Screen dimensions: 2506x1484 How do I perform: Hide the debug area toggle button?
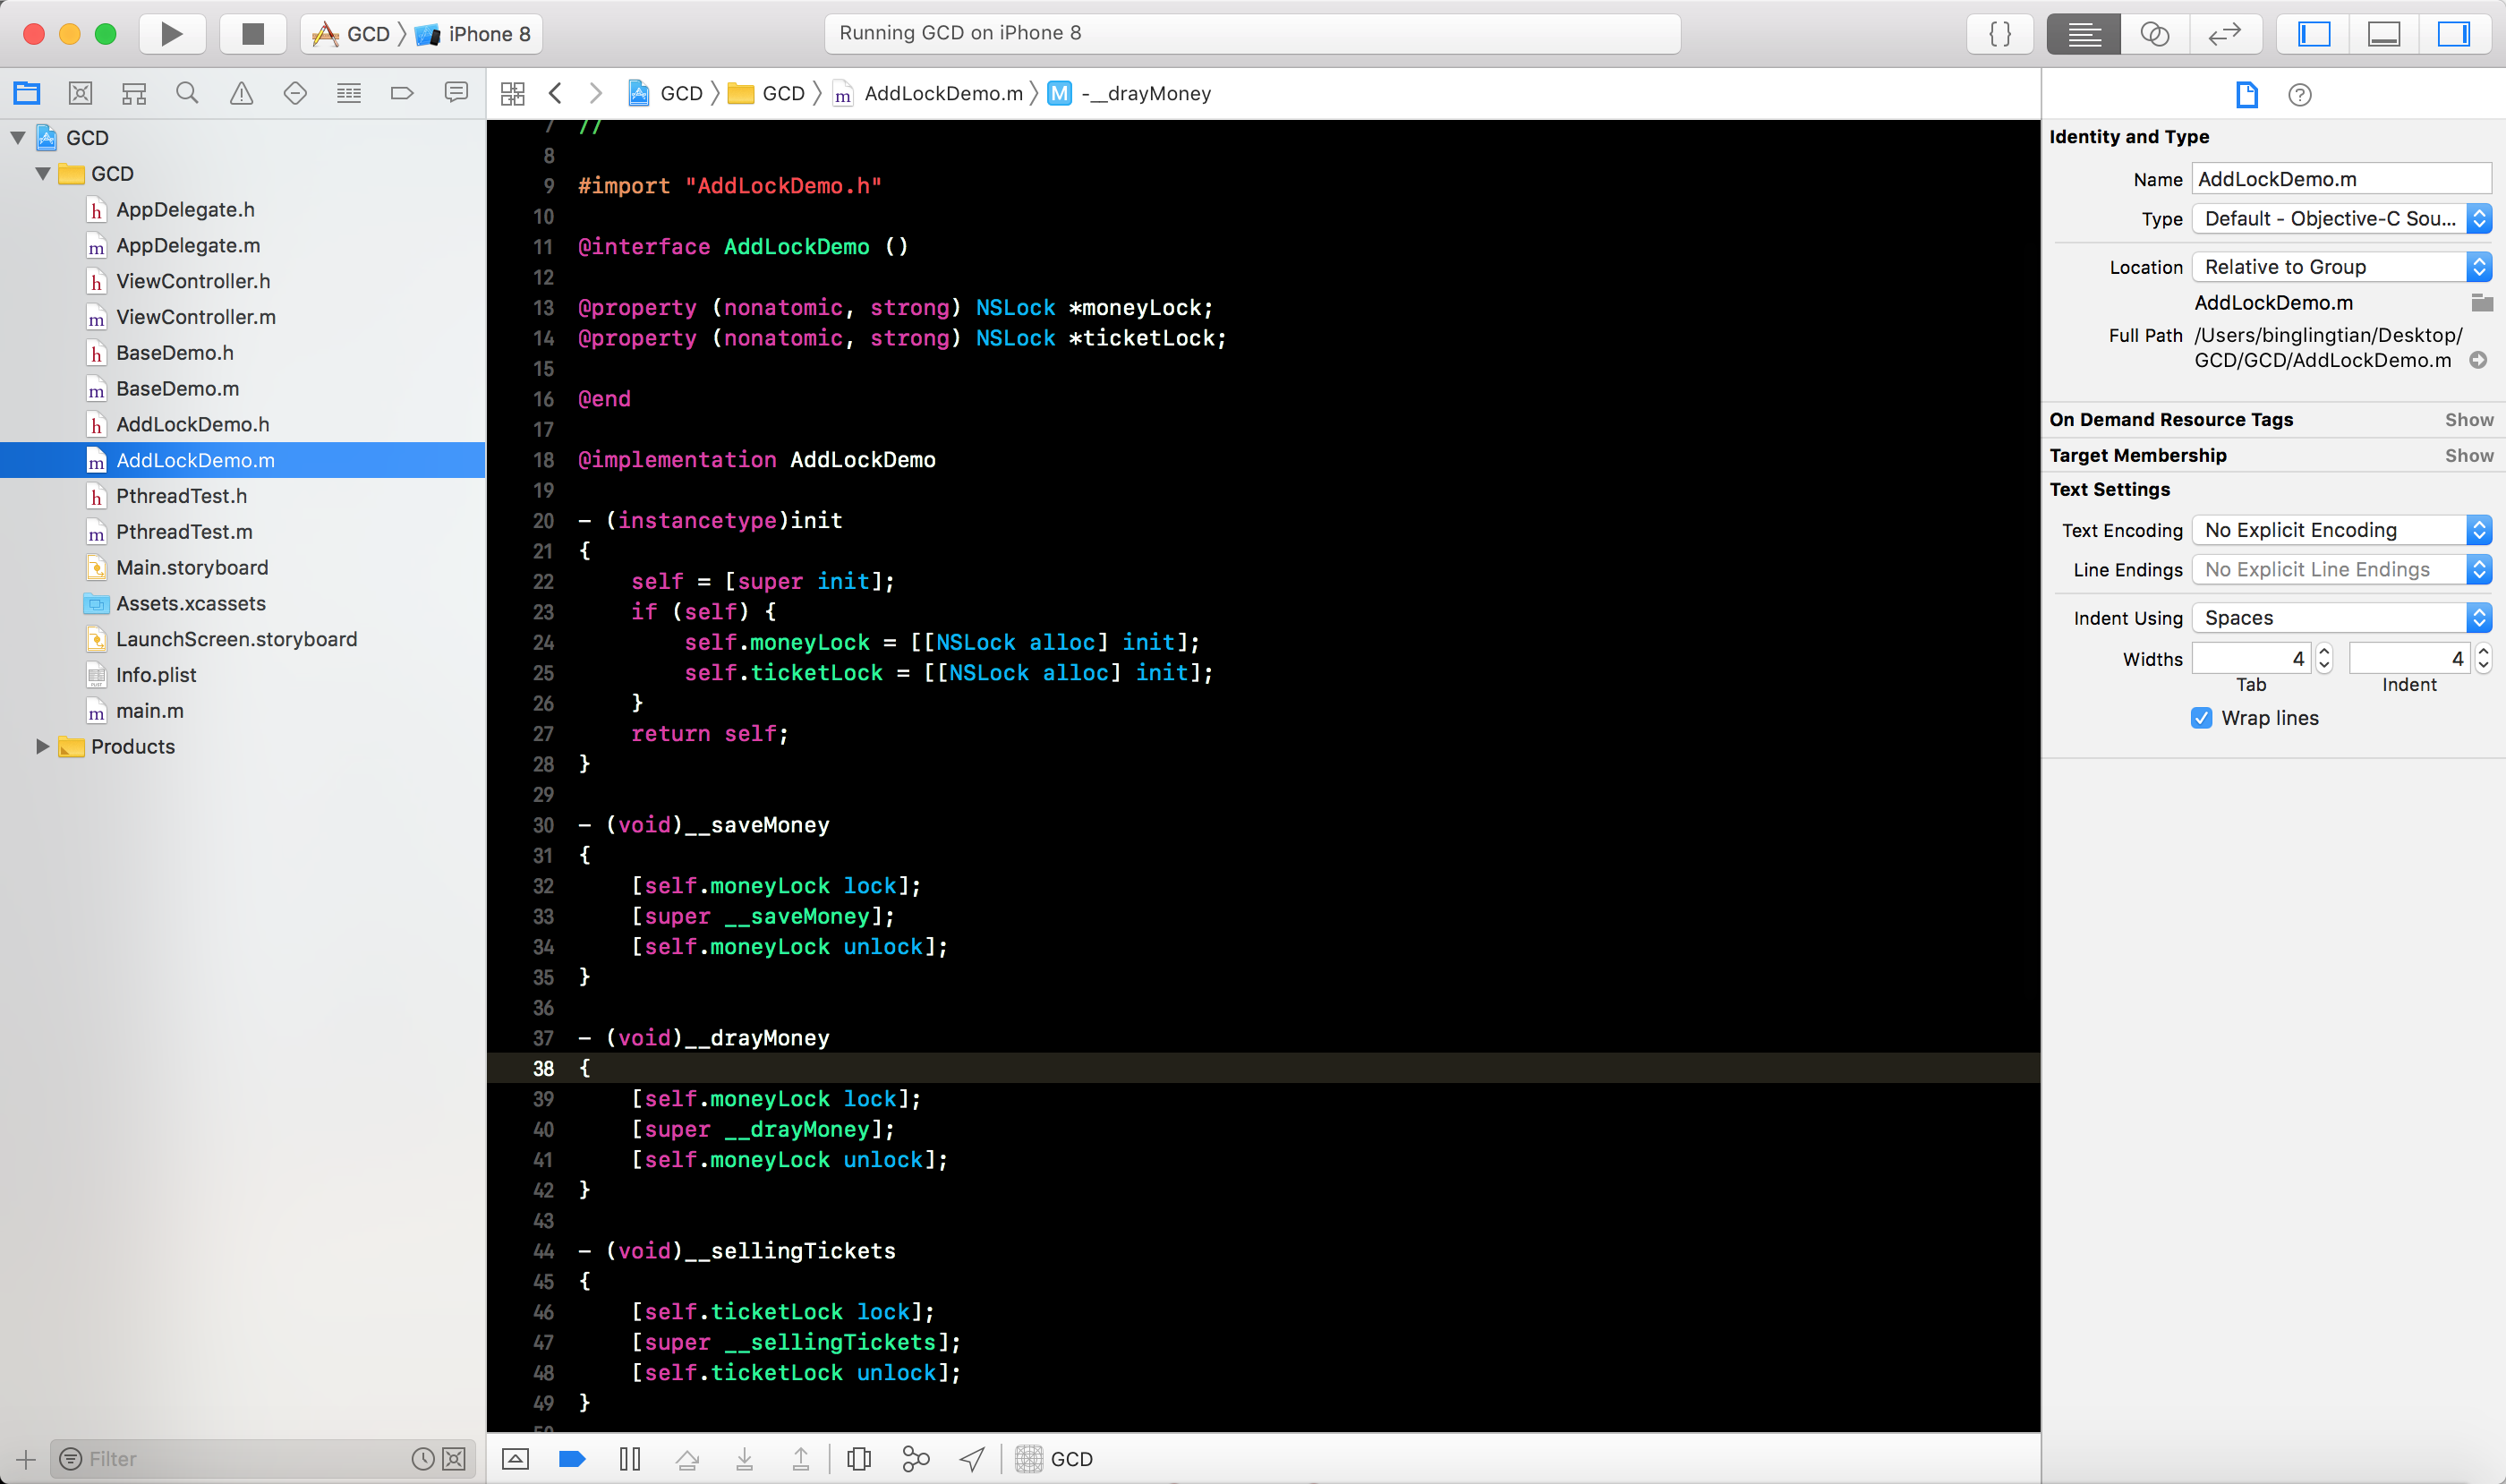click(515, 1459)
